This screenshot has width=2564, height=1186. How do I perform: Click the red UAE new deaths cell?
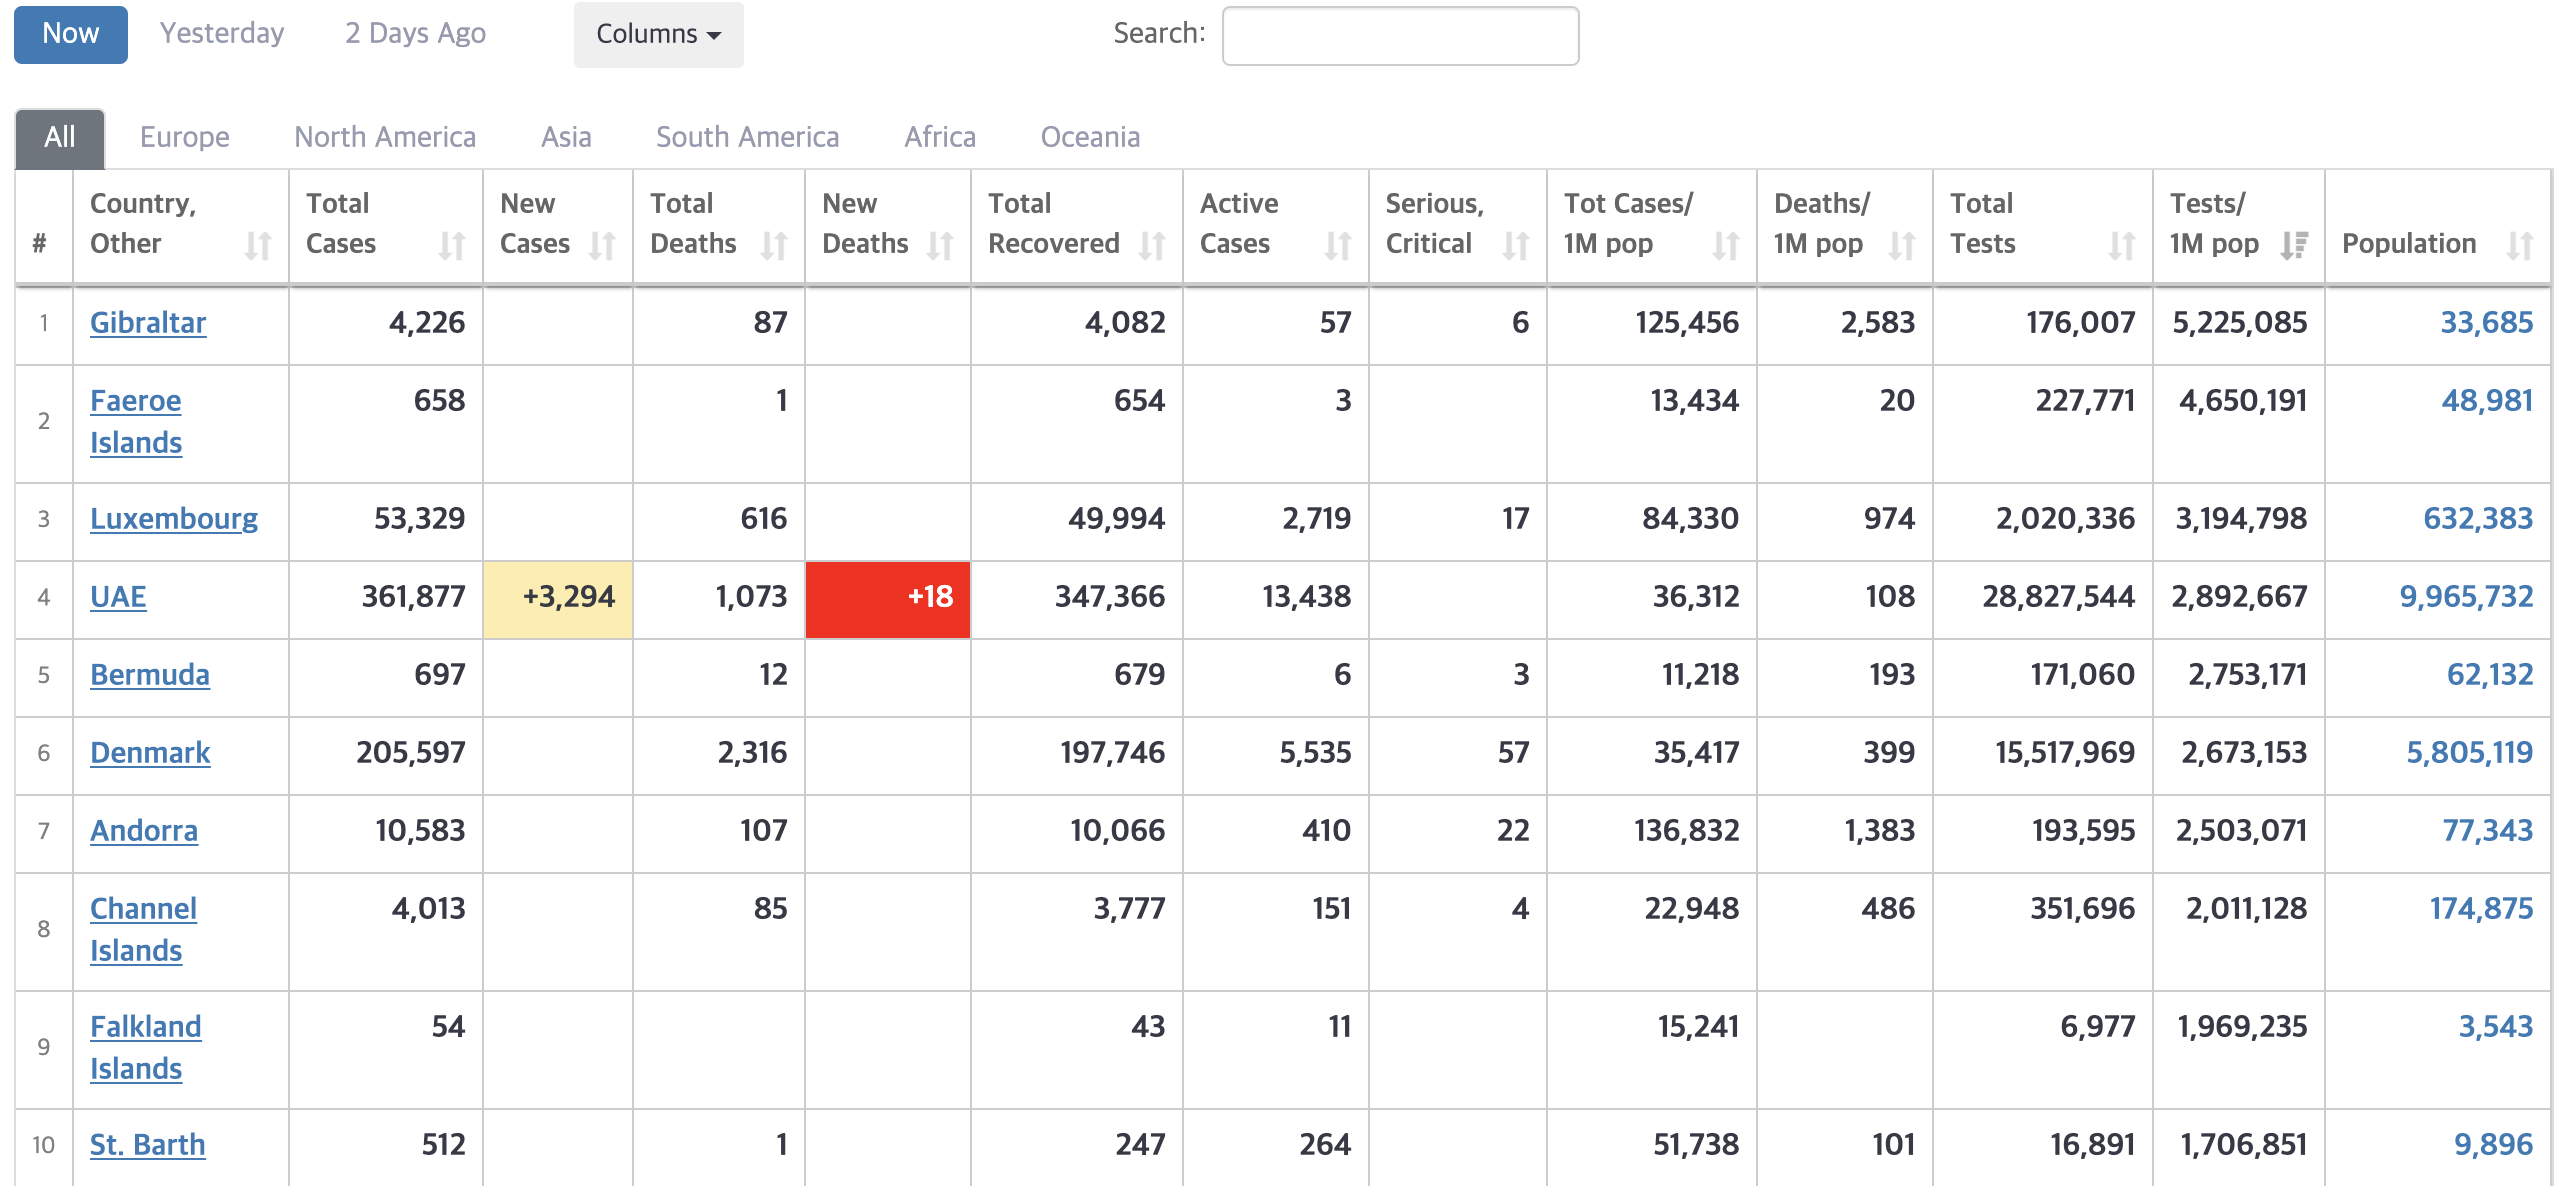point(887,598)
